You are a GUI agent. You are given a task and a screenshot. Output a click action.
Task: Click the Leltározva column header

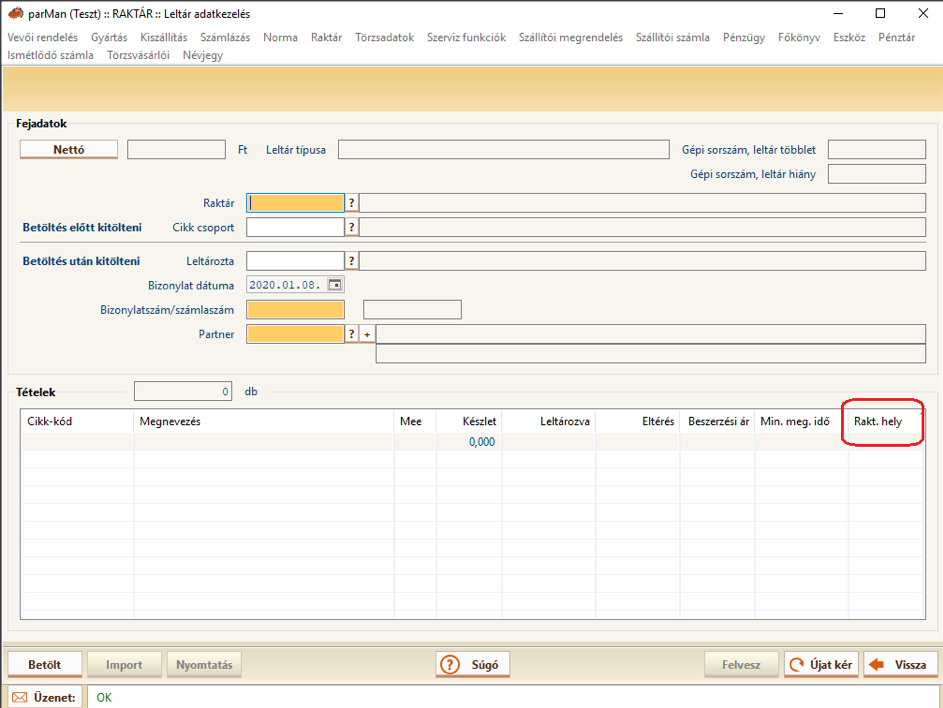pyautogui.click(x=548, y=422)
